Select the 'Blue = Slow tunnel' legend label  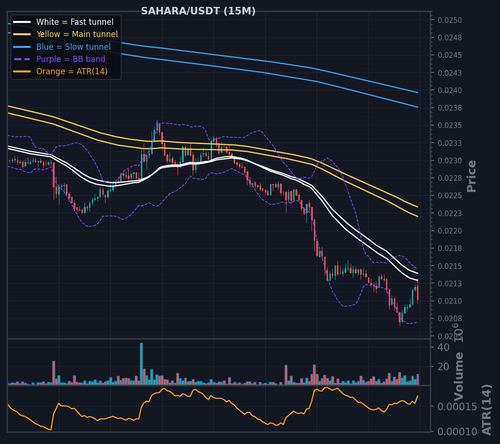pos(73,47)
